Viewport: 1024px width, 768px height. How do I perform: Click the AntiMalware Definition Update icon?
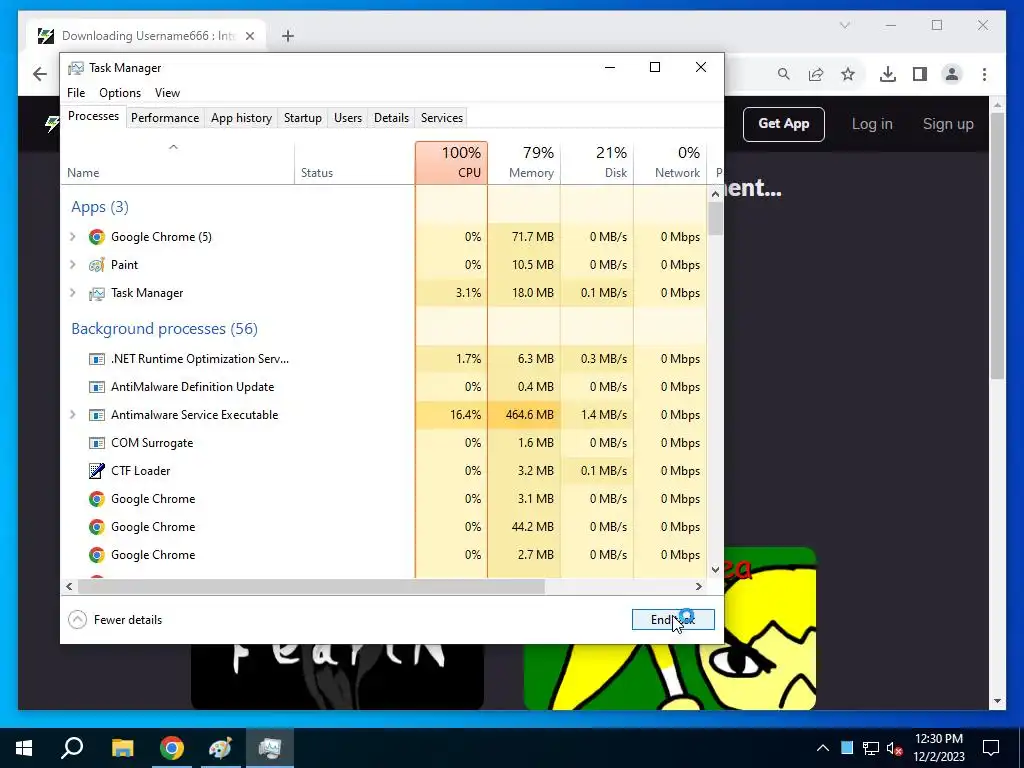[97, 387]
